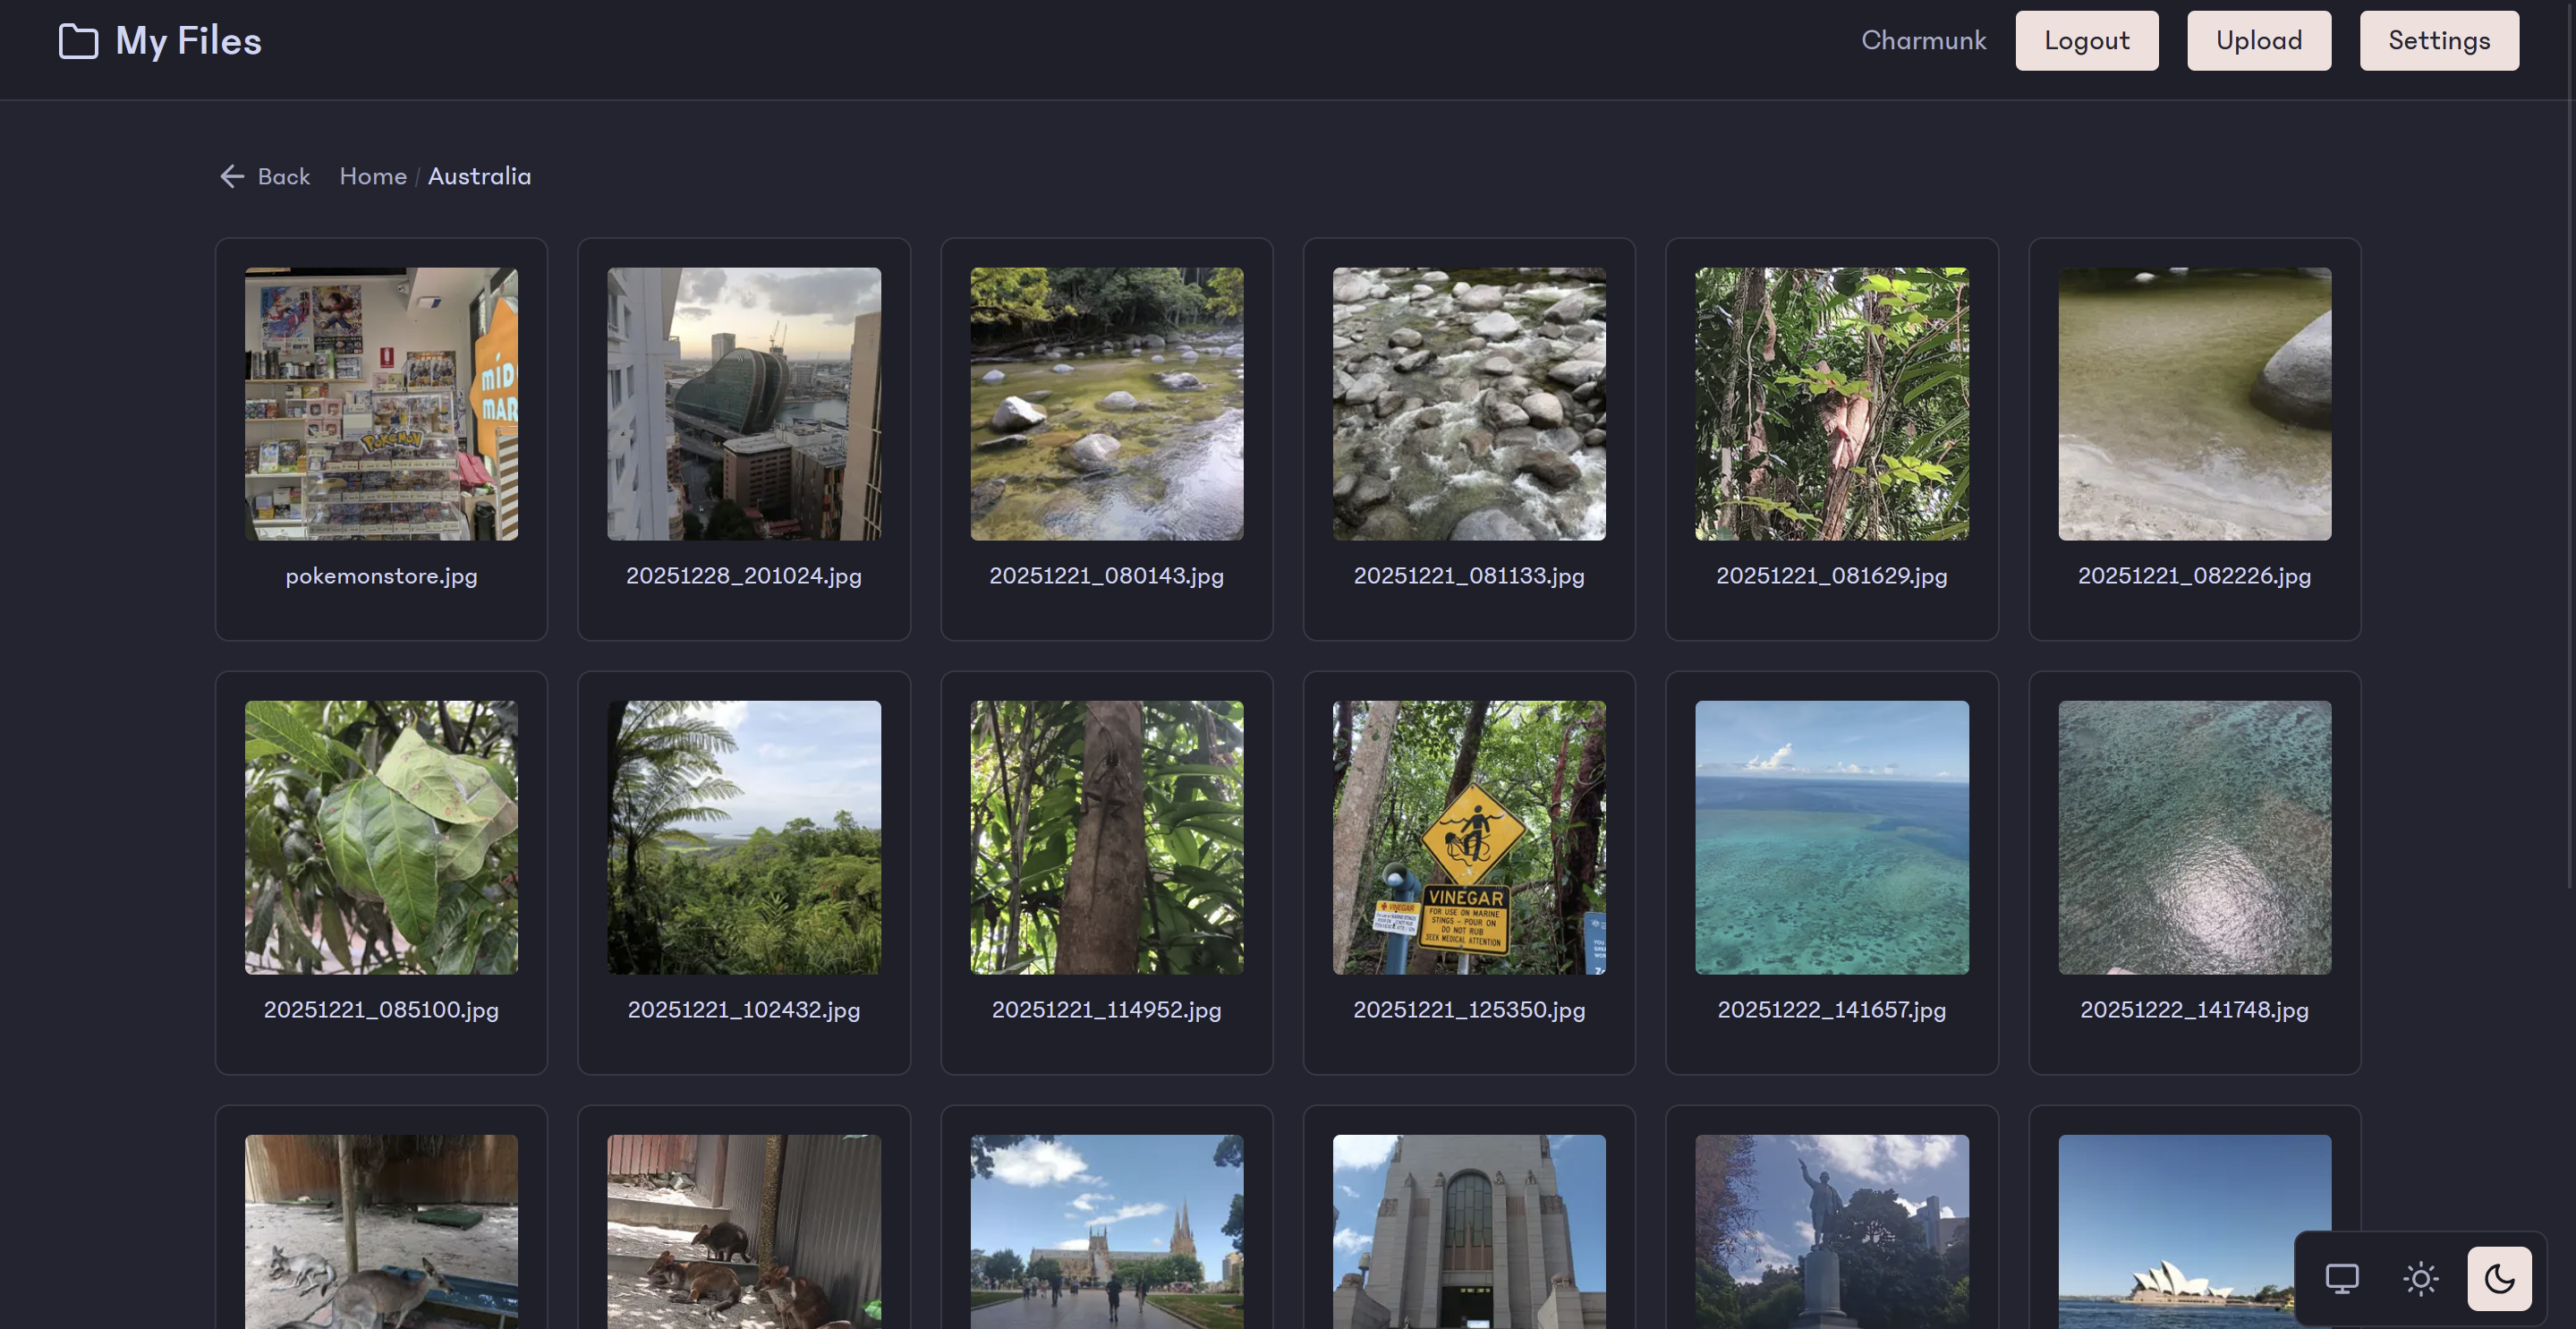
Task: Select dark mode moon icon
Action: coord(2498,1278)
